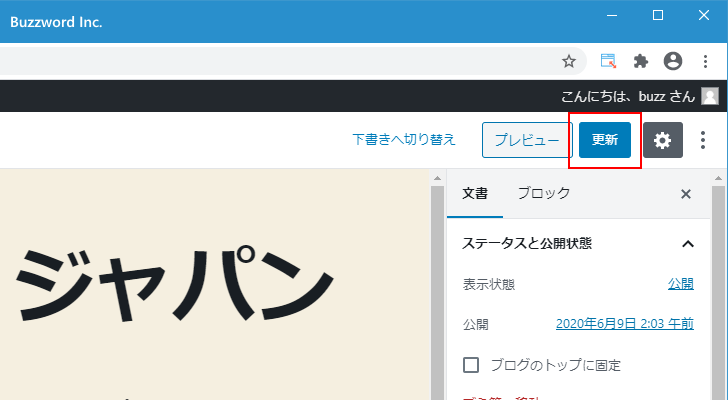Bookmark this page with the star icon

(569, 61)
